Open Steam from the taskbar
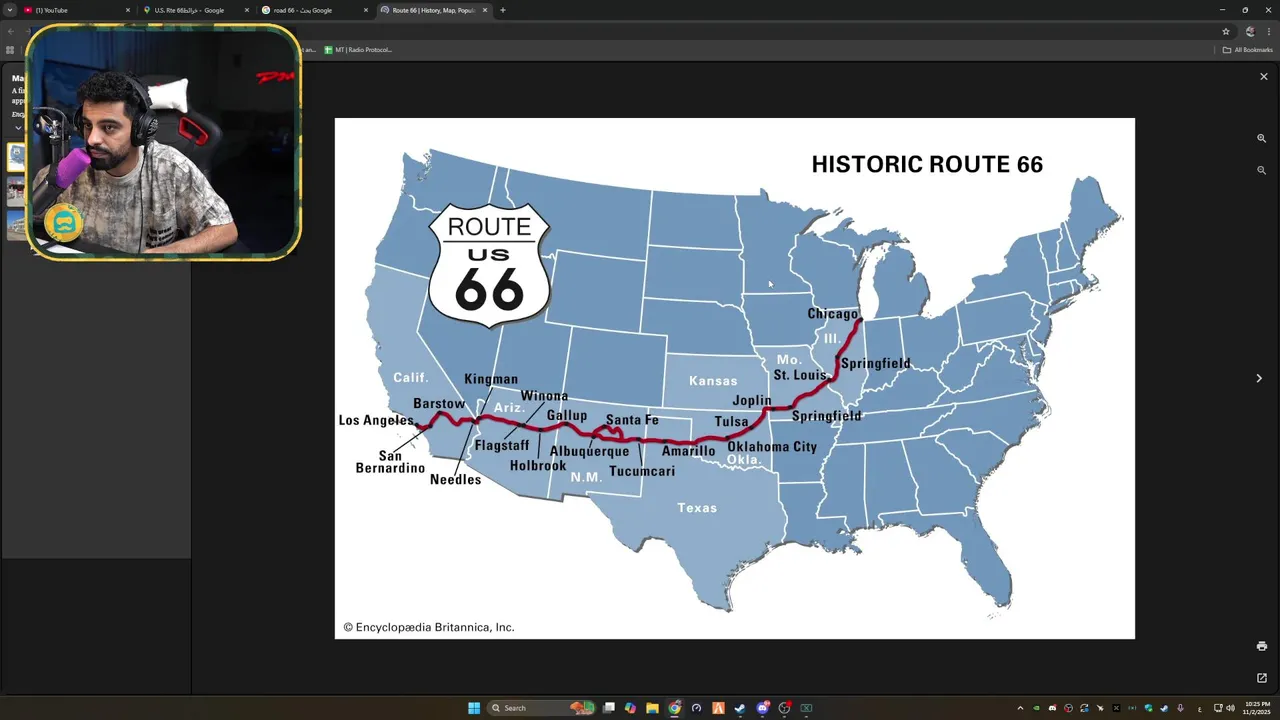This screenshot has height=720, width=1280. tap(740, 708)
